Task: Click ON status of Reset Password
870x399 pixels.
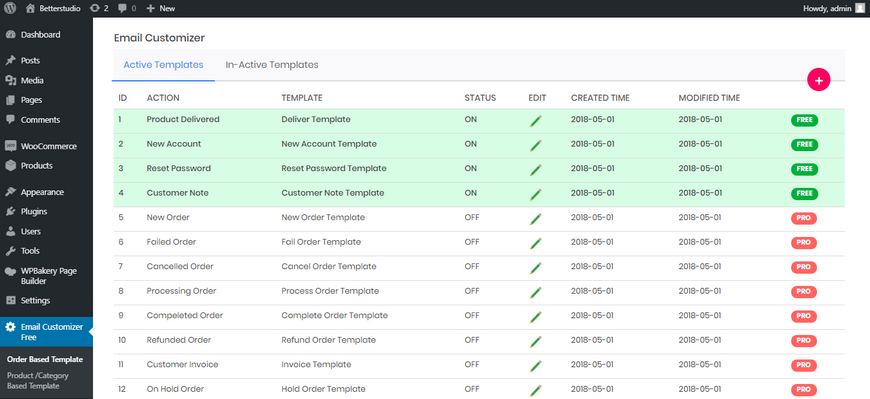Action: pyautogui.click(x=471, y=168)
